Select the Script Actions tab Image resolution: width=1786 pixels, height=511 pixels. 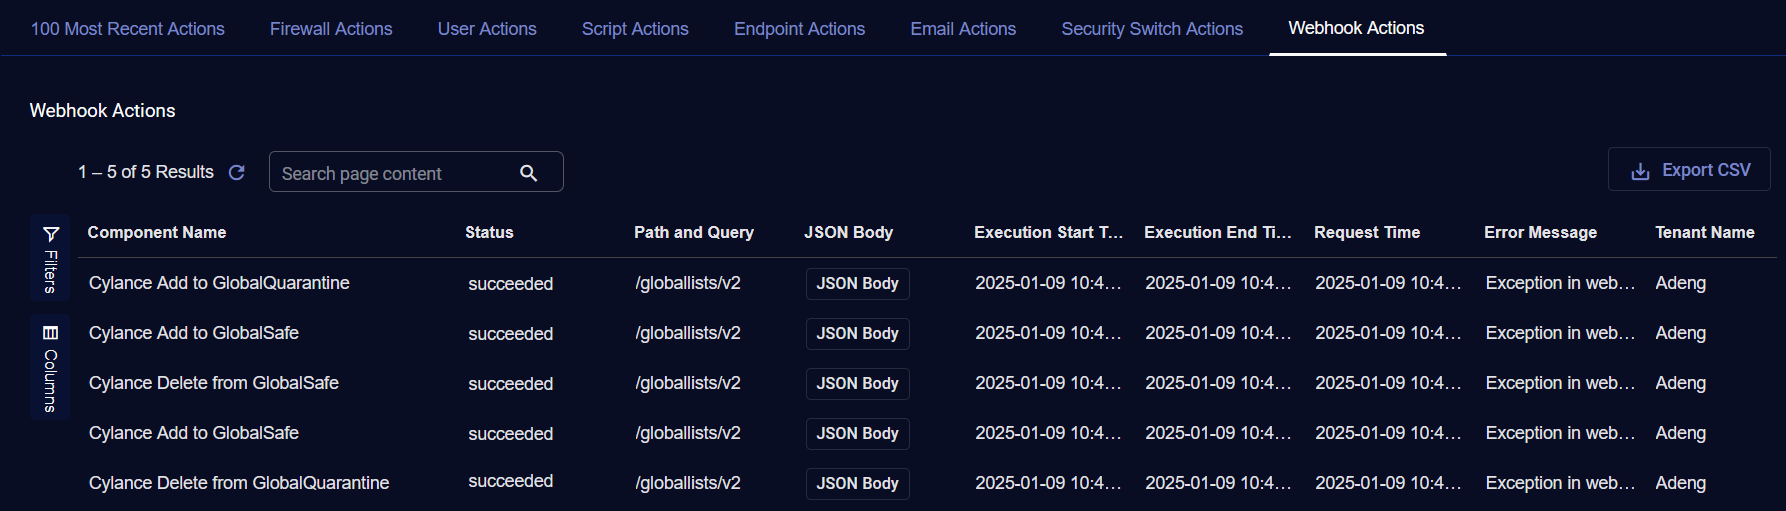[x=635, y=29]
